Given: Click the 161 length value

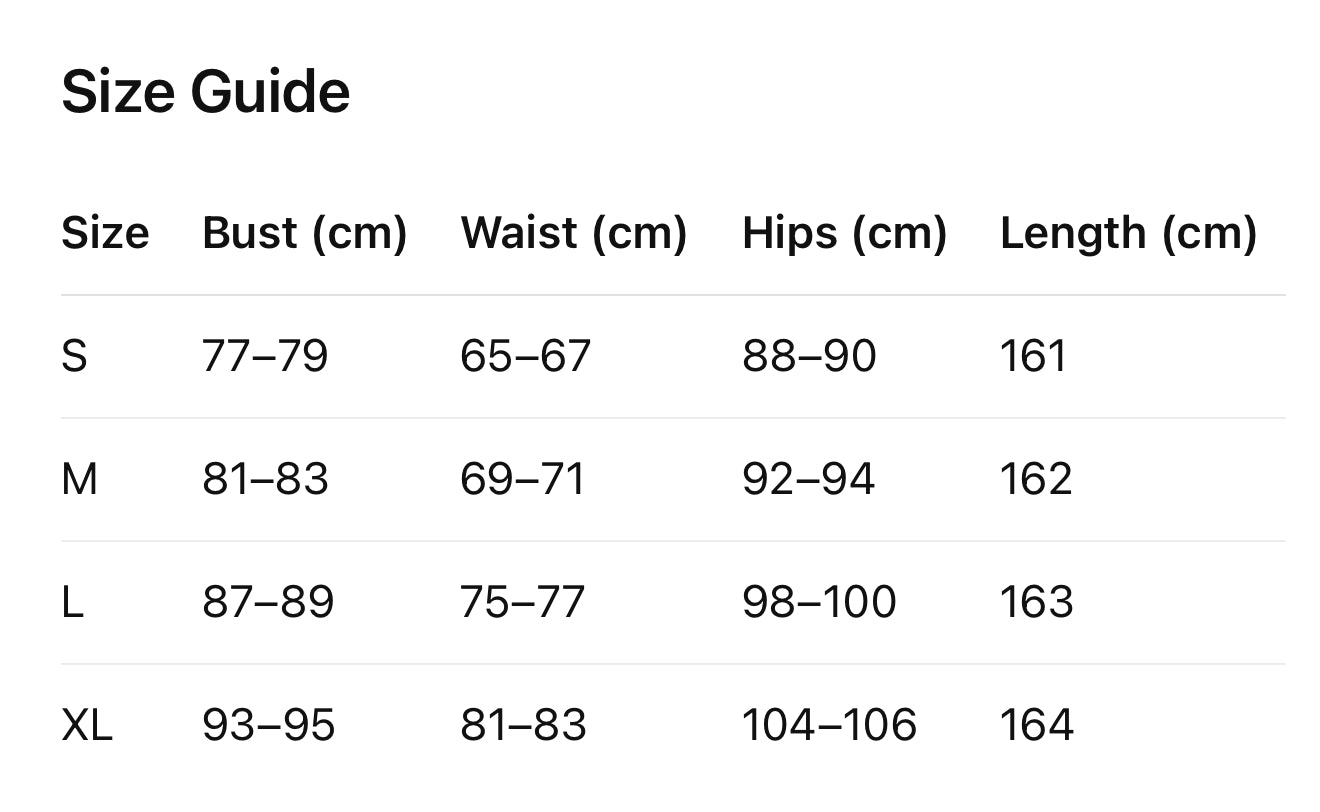Looking at the screenshot, I should tap(1033, 356).
